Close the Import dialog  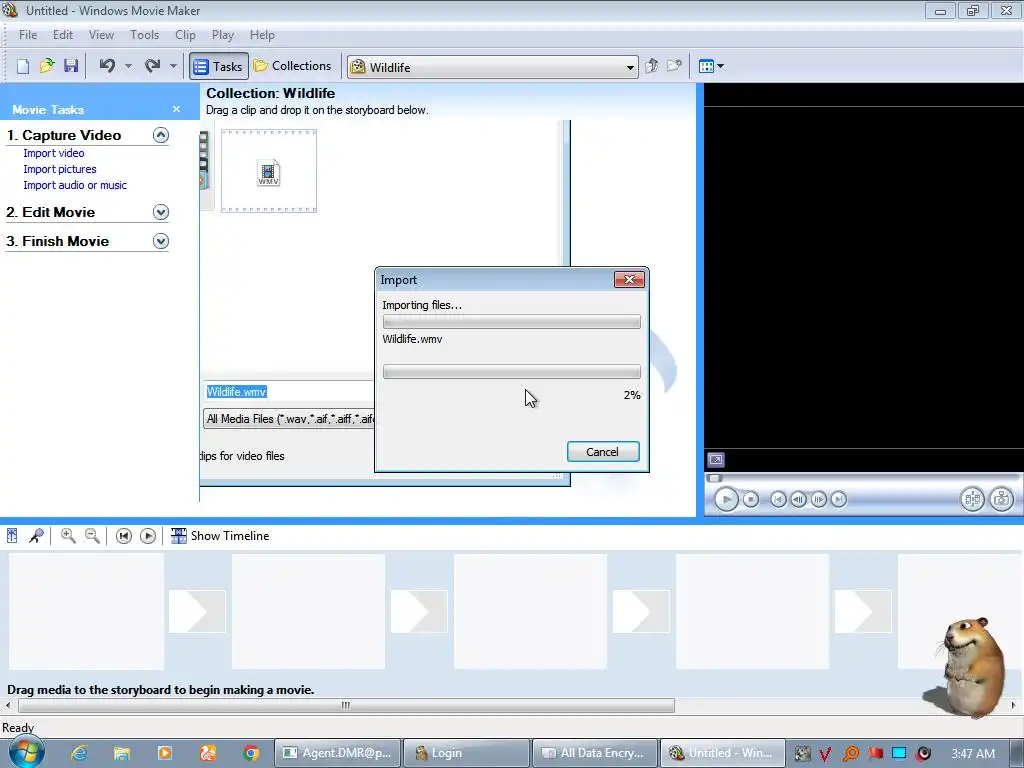point(629,280)
